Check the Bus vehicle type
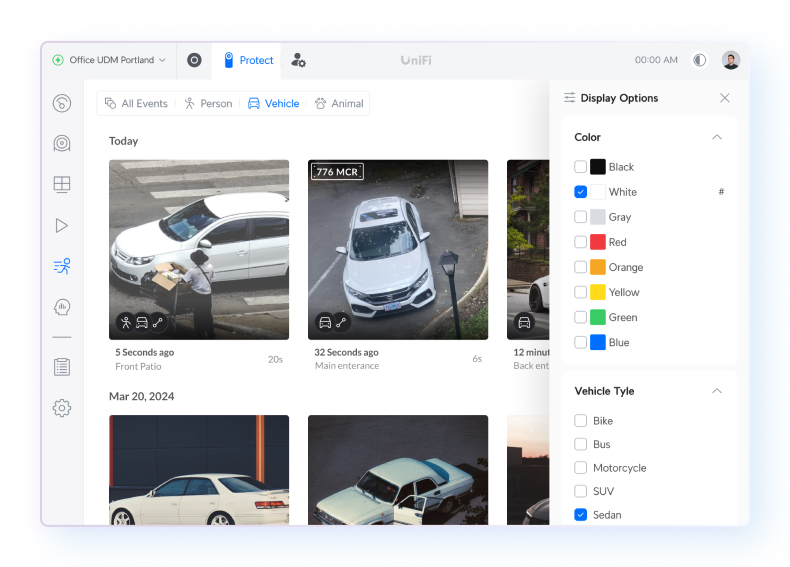Image resolution: width=790 pixels, height=567 pixels. (580, 444)
